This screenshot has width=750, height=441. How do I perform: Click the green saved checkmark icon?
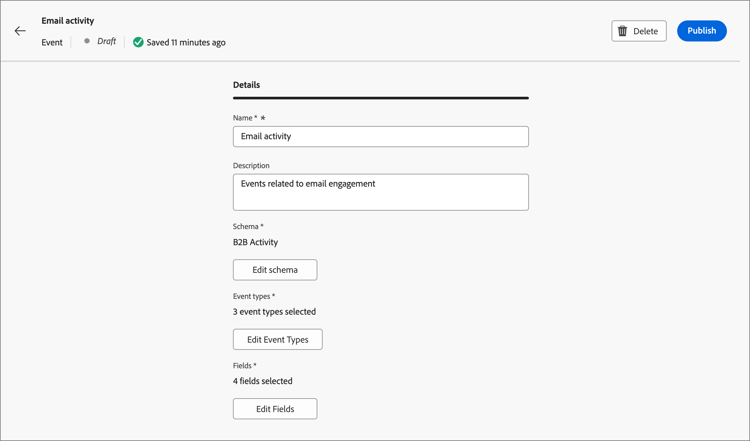(138, 42)
